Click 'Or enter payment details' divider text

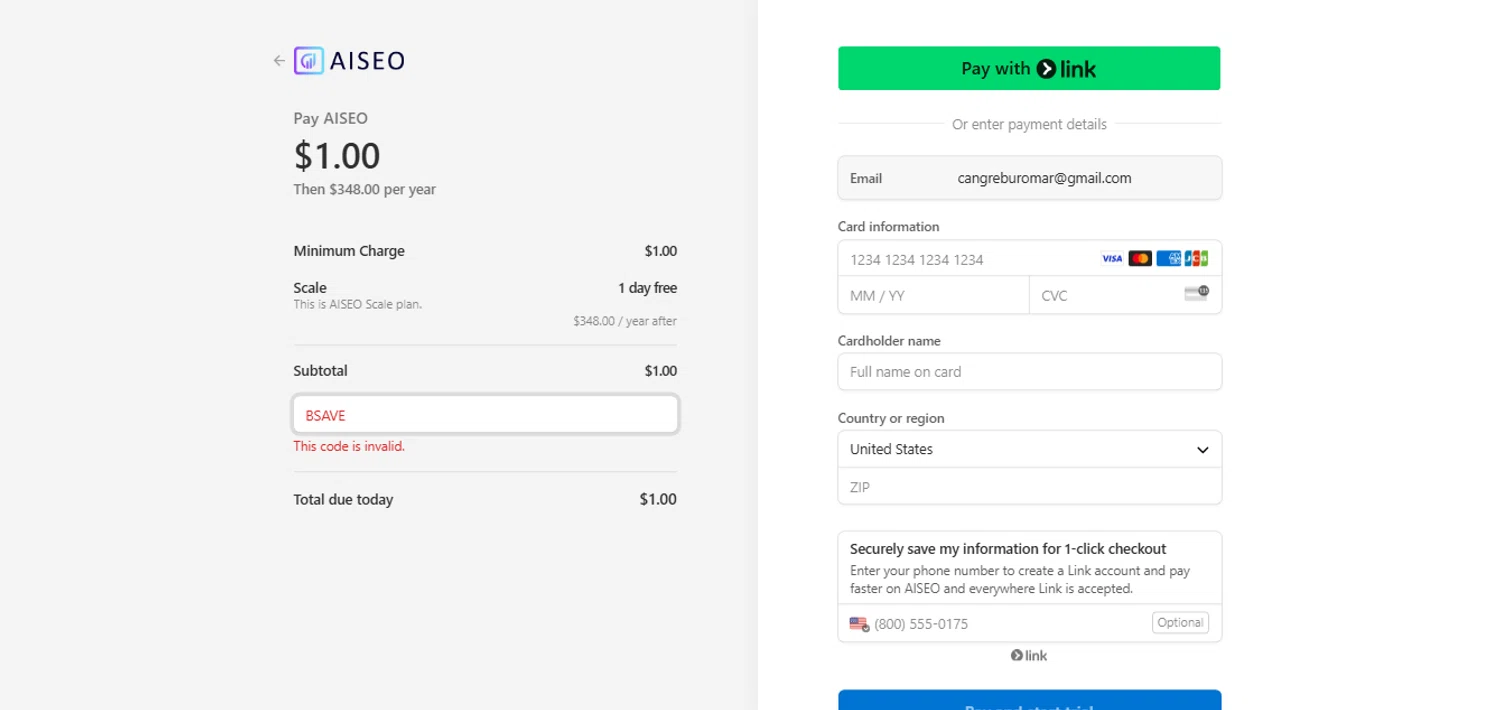[x=1029, y=125]
